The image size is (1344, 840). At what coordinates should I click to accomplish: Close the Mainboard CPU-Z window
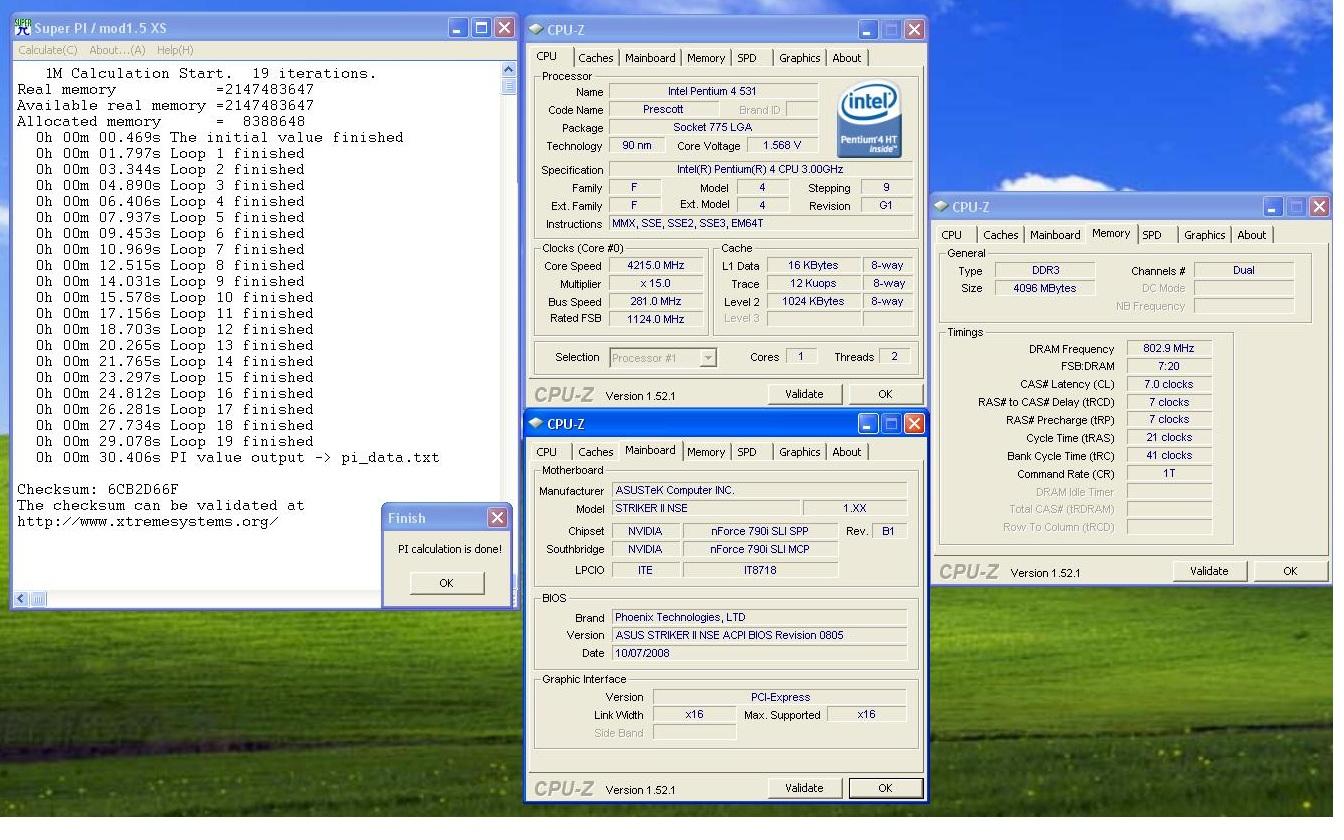(913, 424)
